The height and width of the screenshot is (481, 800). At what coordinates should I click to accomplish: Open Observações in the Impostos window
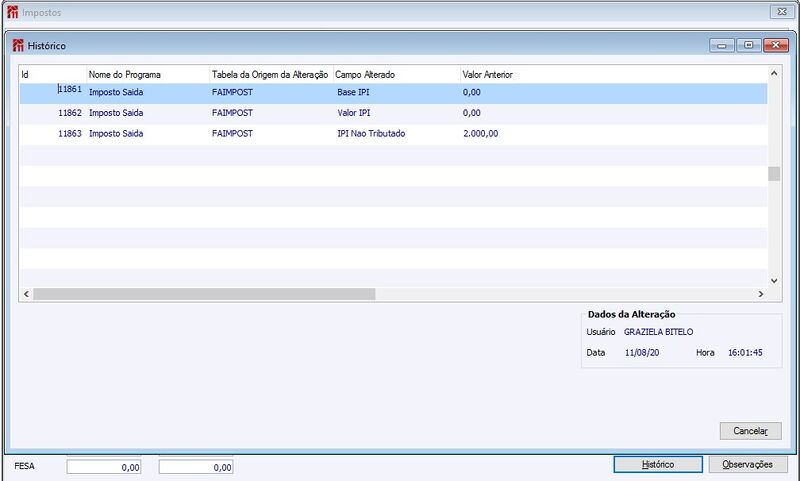(747, 465)
